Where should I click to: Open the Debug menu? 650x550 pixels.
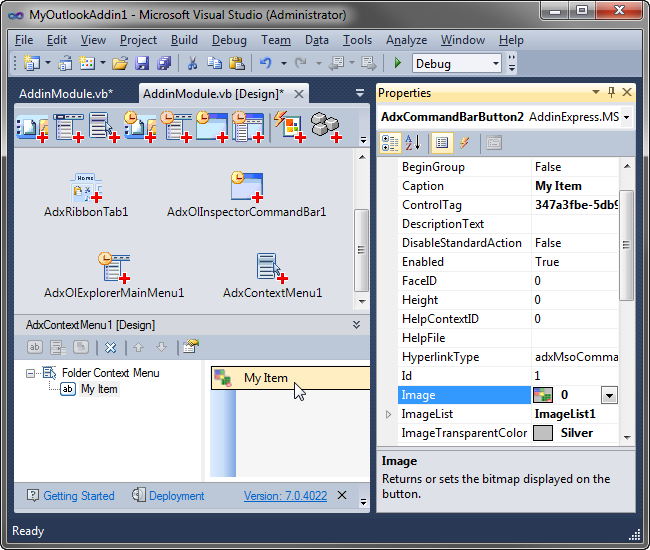(229, 40)
